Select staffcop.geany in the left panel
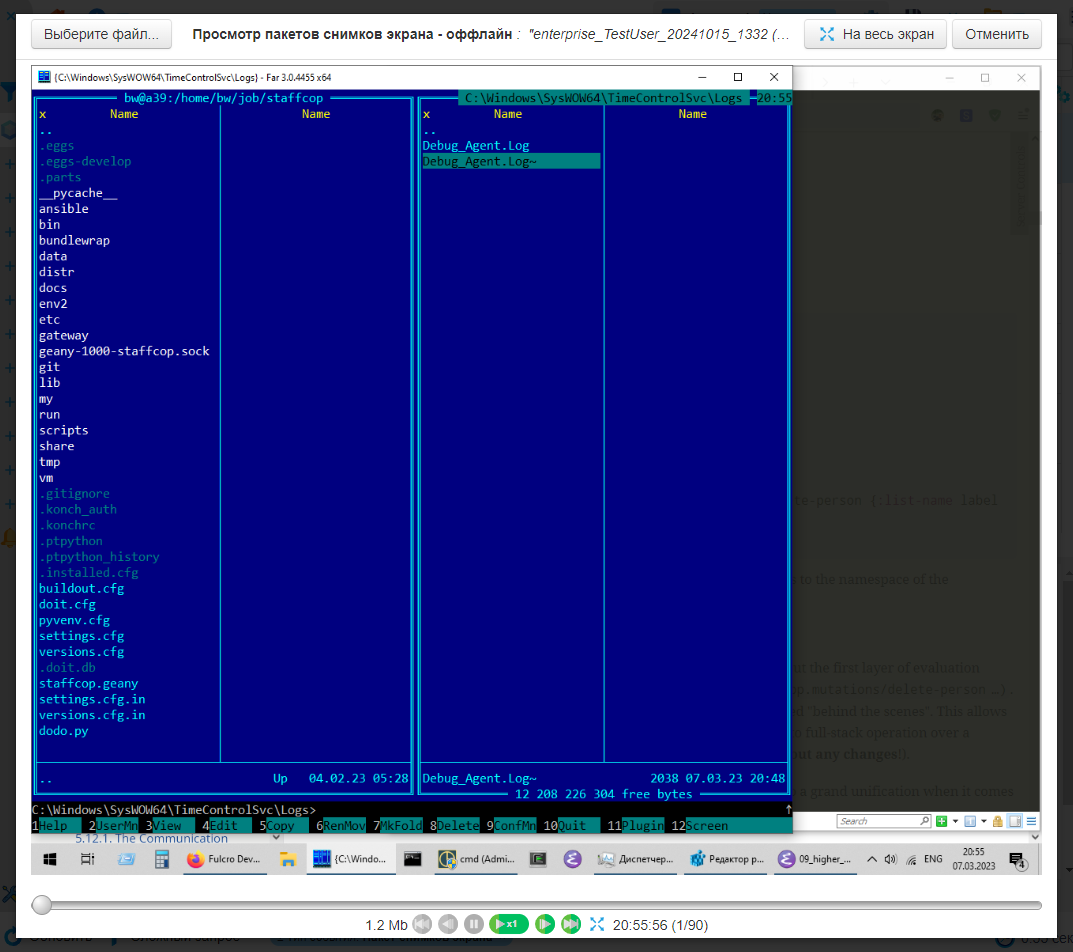This screenshot has height=952, width=1073. [89, 683]
